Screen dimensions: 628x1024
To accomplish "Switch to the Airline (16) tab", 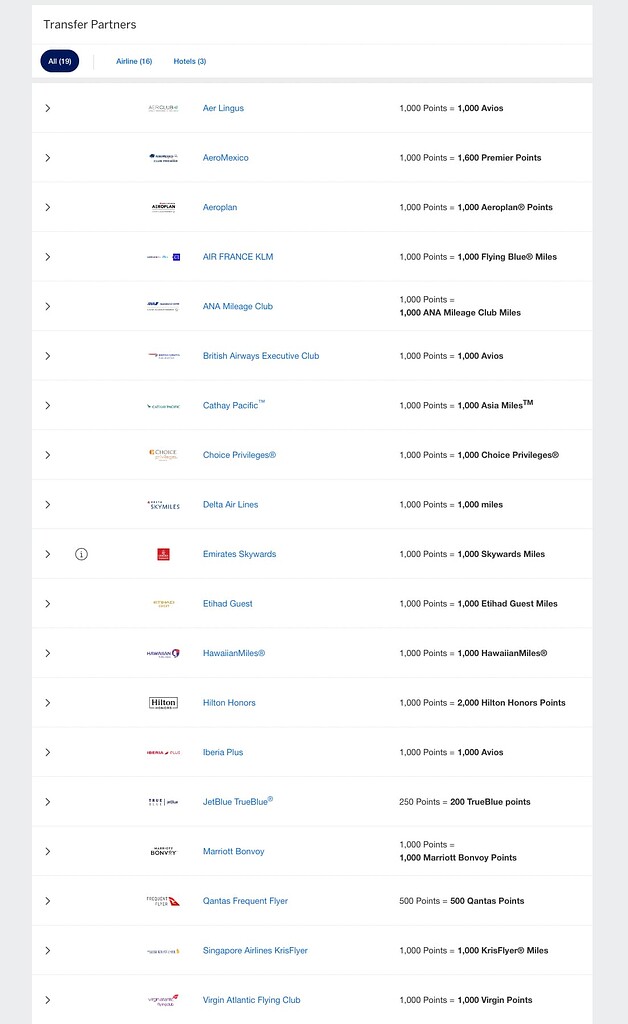I will (x=134, y=61).
